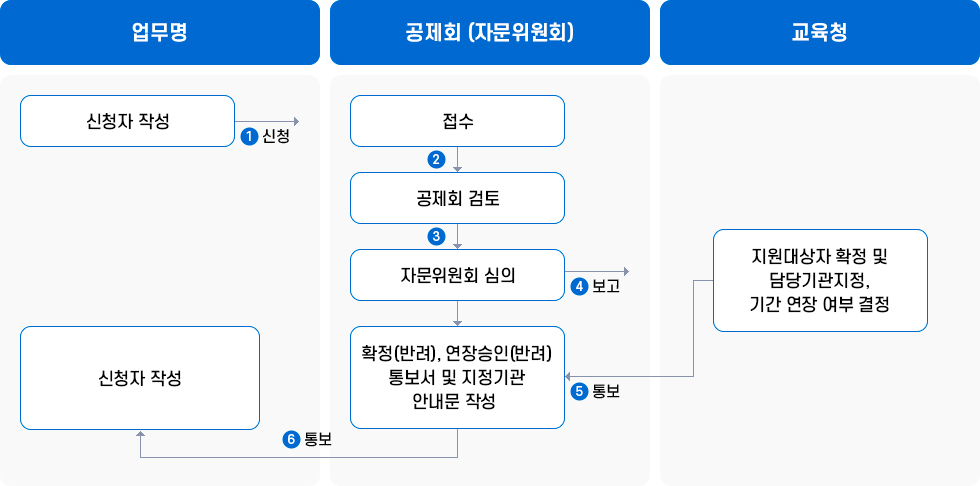Click the 신청 arrow label
The height and width of the screenshot is (486, 980).
coord(276,137)
